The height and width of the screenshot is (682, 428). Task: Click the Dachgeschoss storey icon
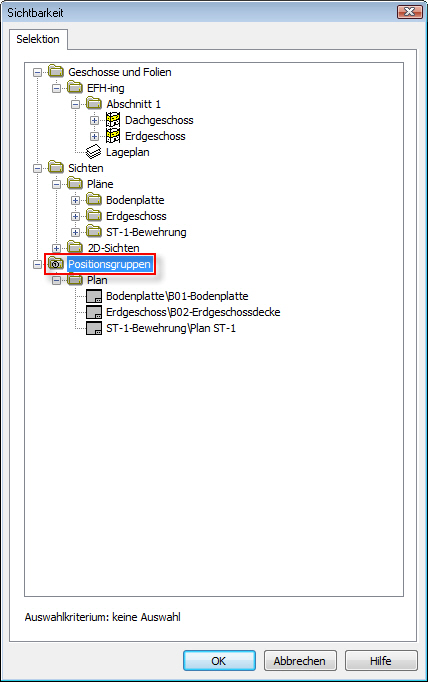point(113,120)
